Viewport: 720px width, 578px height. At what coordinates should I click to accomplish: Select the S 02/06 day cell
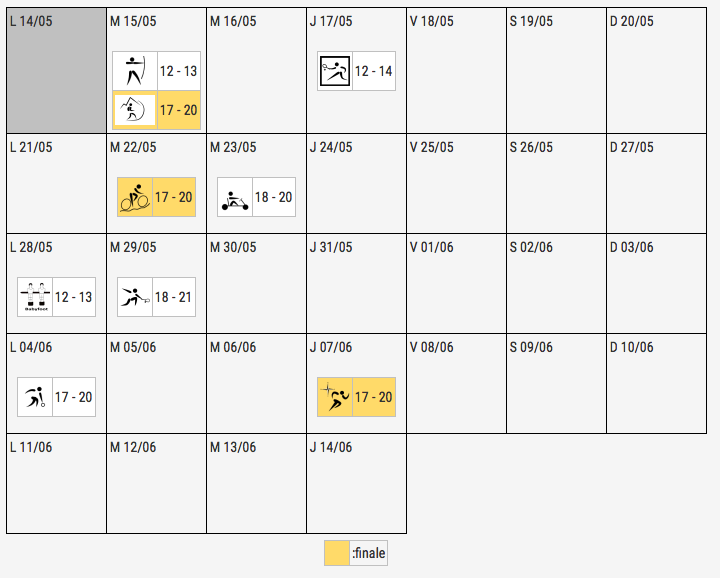(x=556, y=283)
